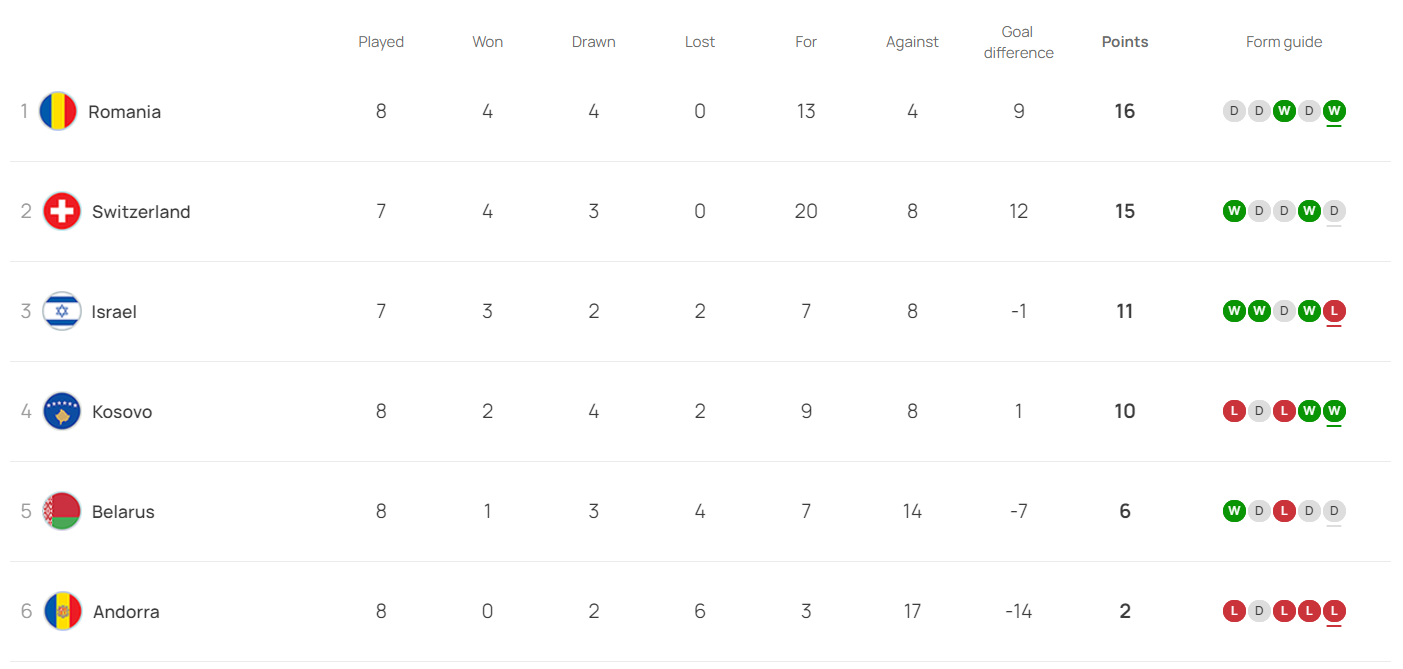Click the Form guide column header
The width and height of the screenshot is (1403, 669).
tap(1284, 42)
